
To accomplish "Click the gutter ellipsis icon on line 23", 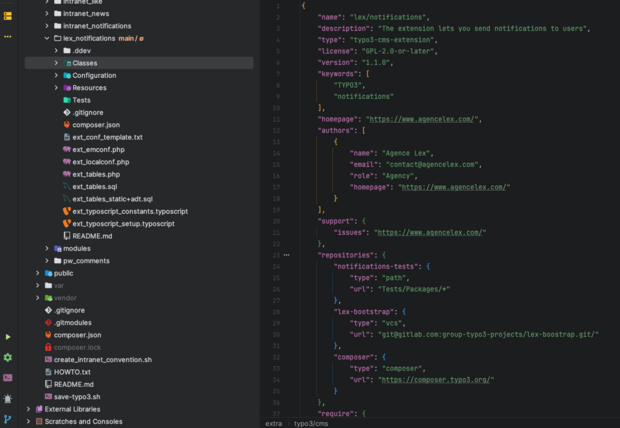I will click(287, 255).
